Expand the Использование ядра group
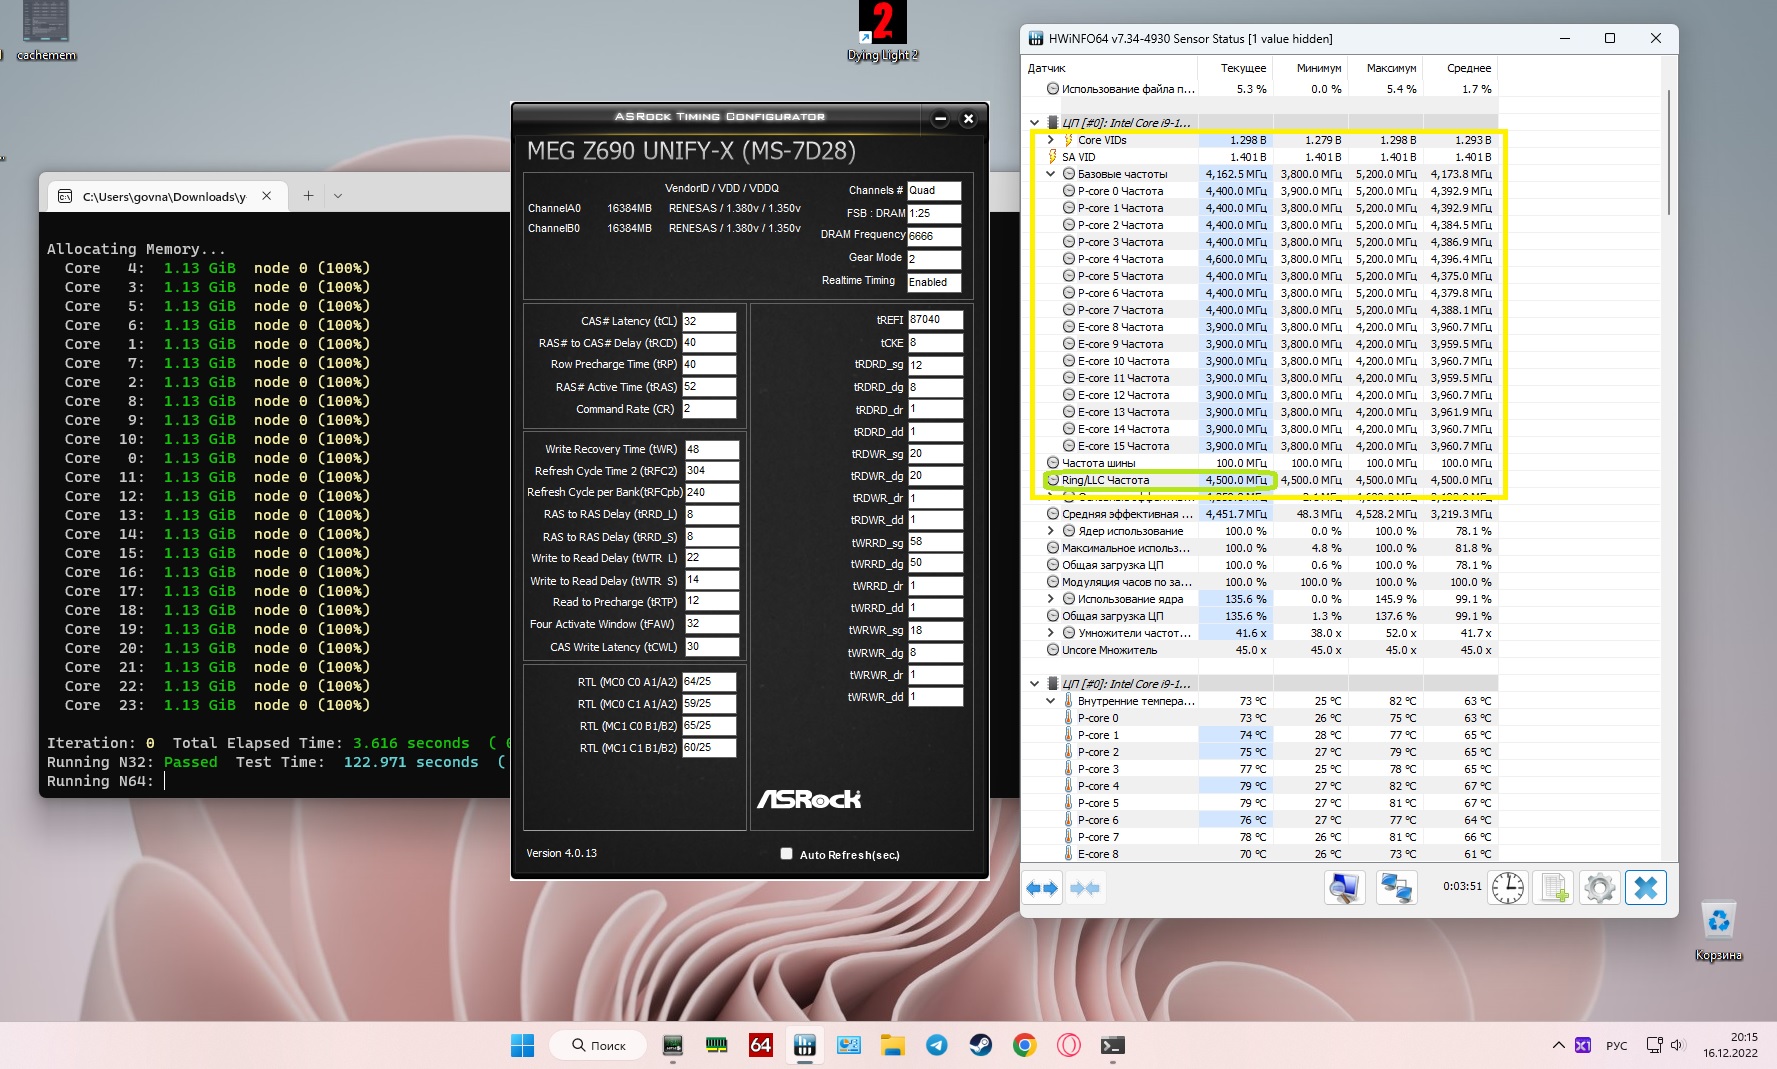The image size is (1777, 1069). (x=1050, y=599)
